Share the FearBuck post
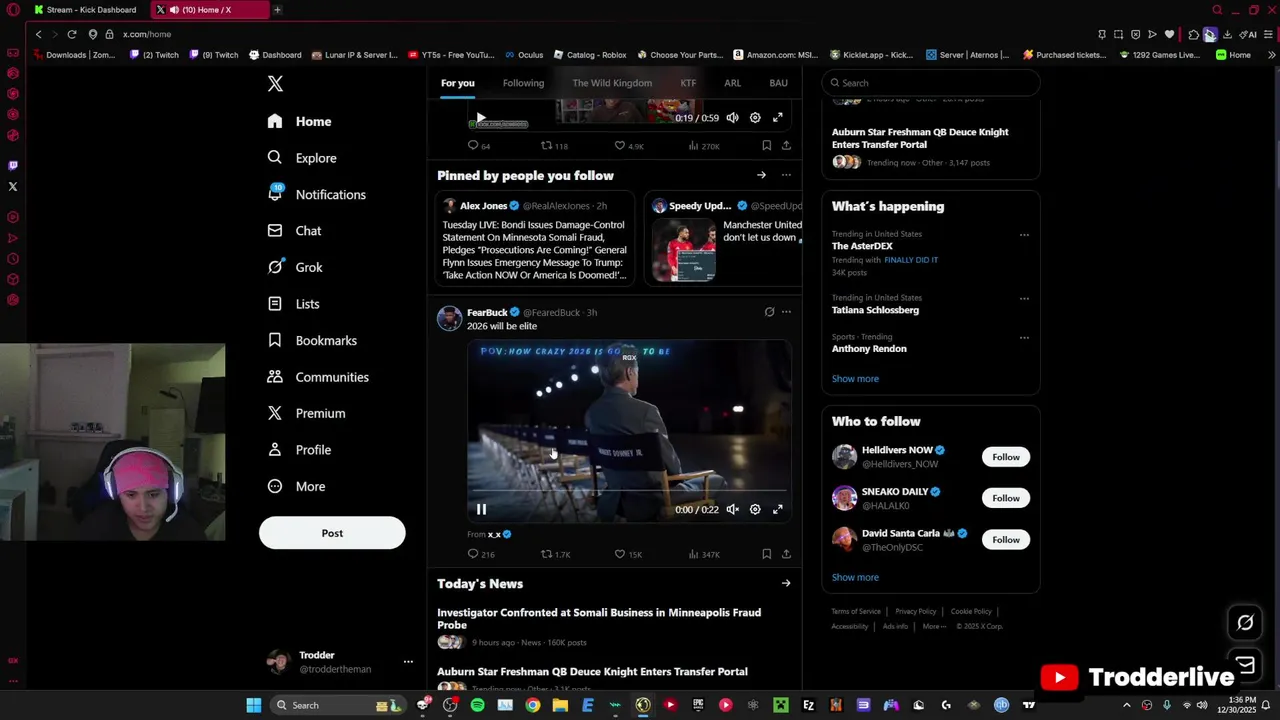The width and height of the screenshot is (1280, 720). (x=786, y=554)
